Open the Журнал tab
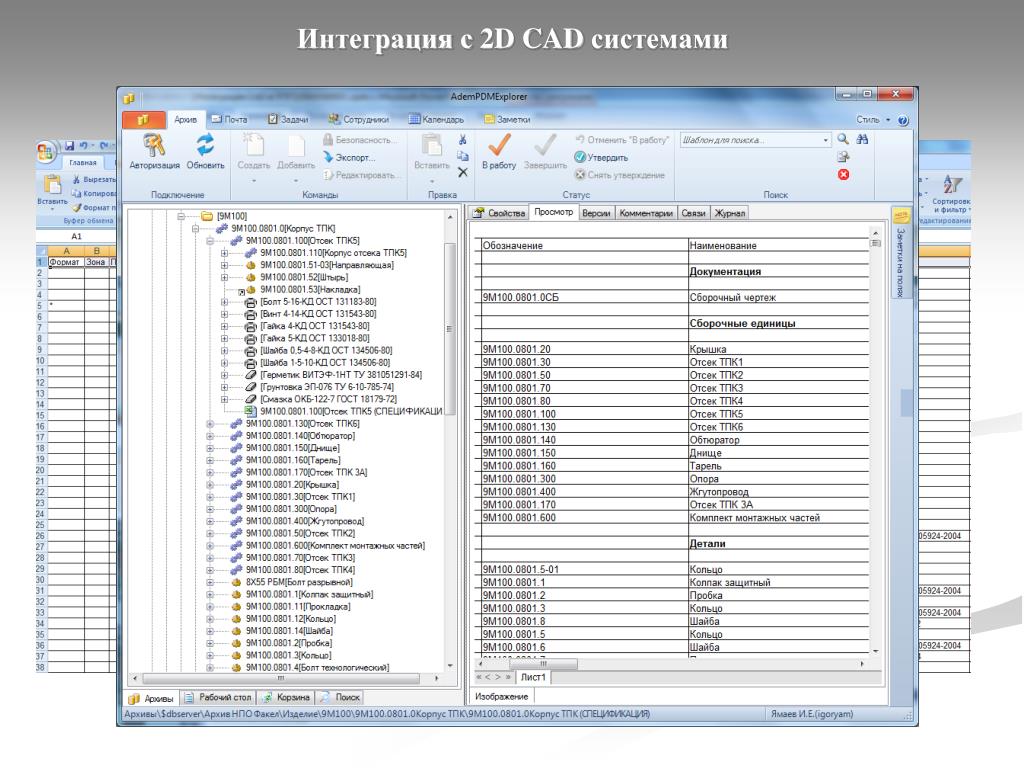Viewport: 1024px width, 768px height. pyautogui.click(x=729, y=213)
